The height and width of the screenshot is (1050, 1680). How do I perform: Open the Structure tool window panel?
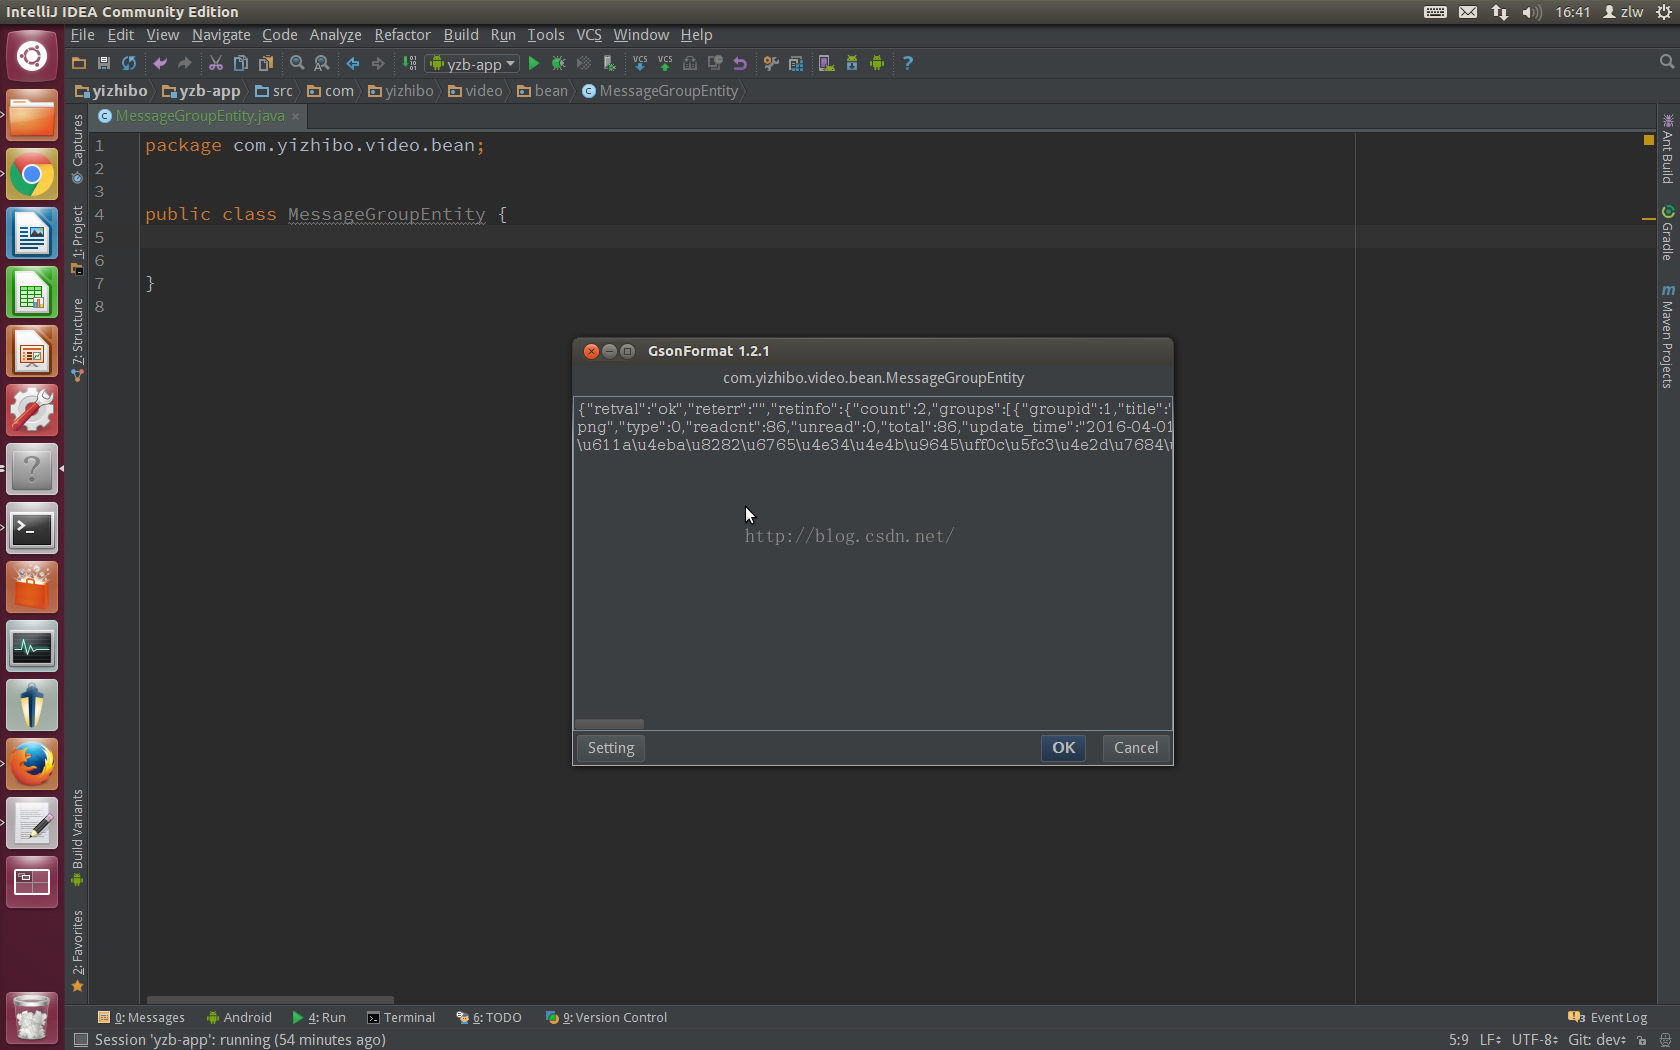tap(77, 340)
